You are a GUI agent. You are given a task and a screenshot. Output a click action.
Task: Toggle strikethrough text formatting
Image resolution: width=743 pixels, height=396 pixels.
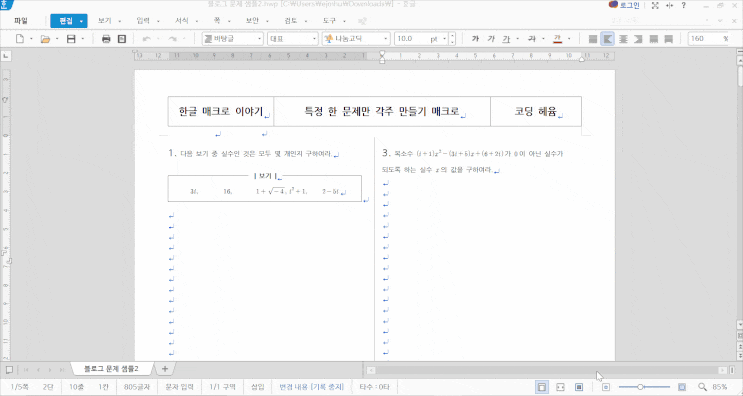pyautogui.click(x=532, y=39)
